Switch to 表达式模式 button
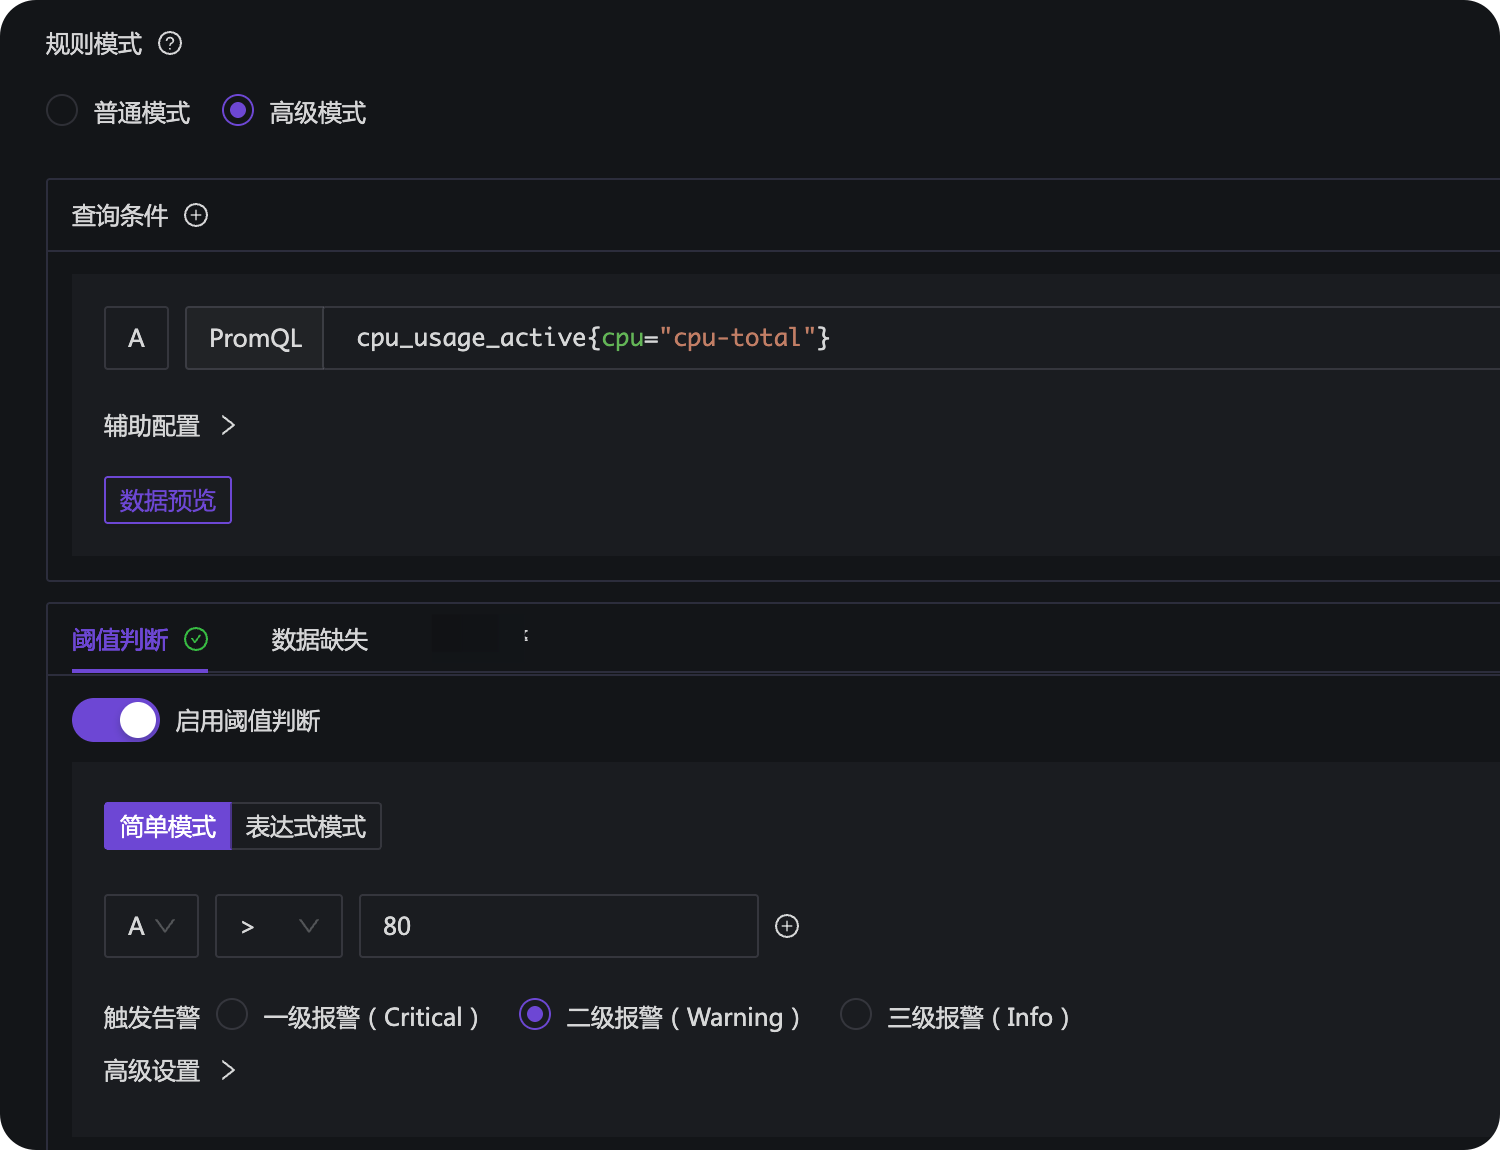The image size is (1500, 1150). pos(306,827)
